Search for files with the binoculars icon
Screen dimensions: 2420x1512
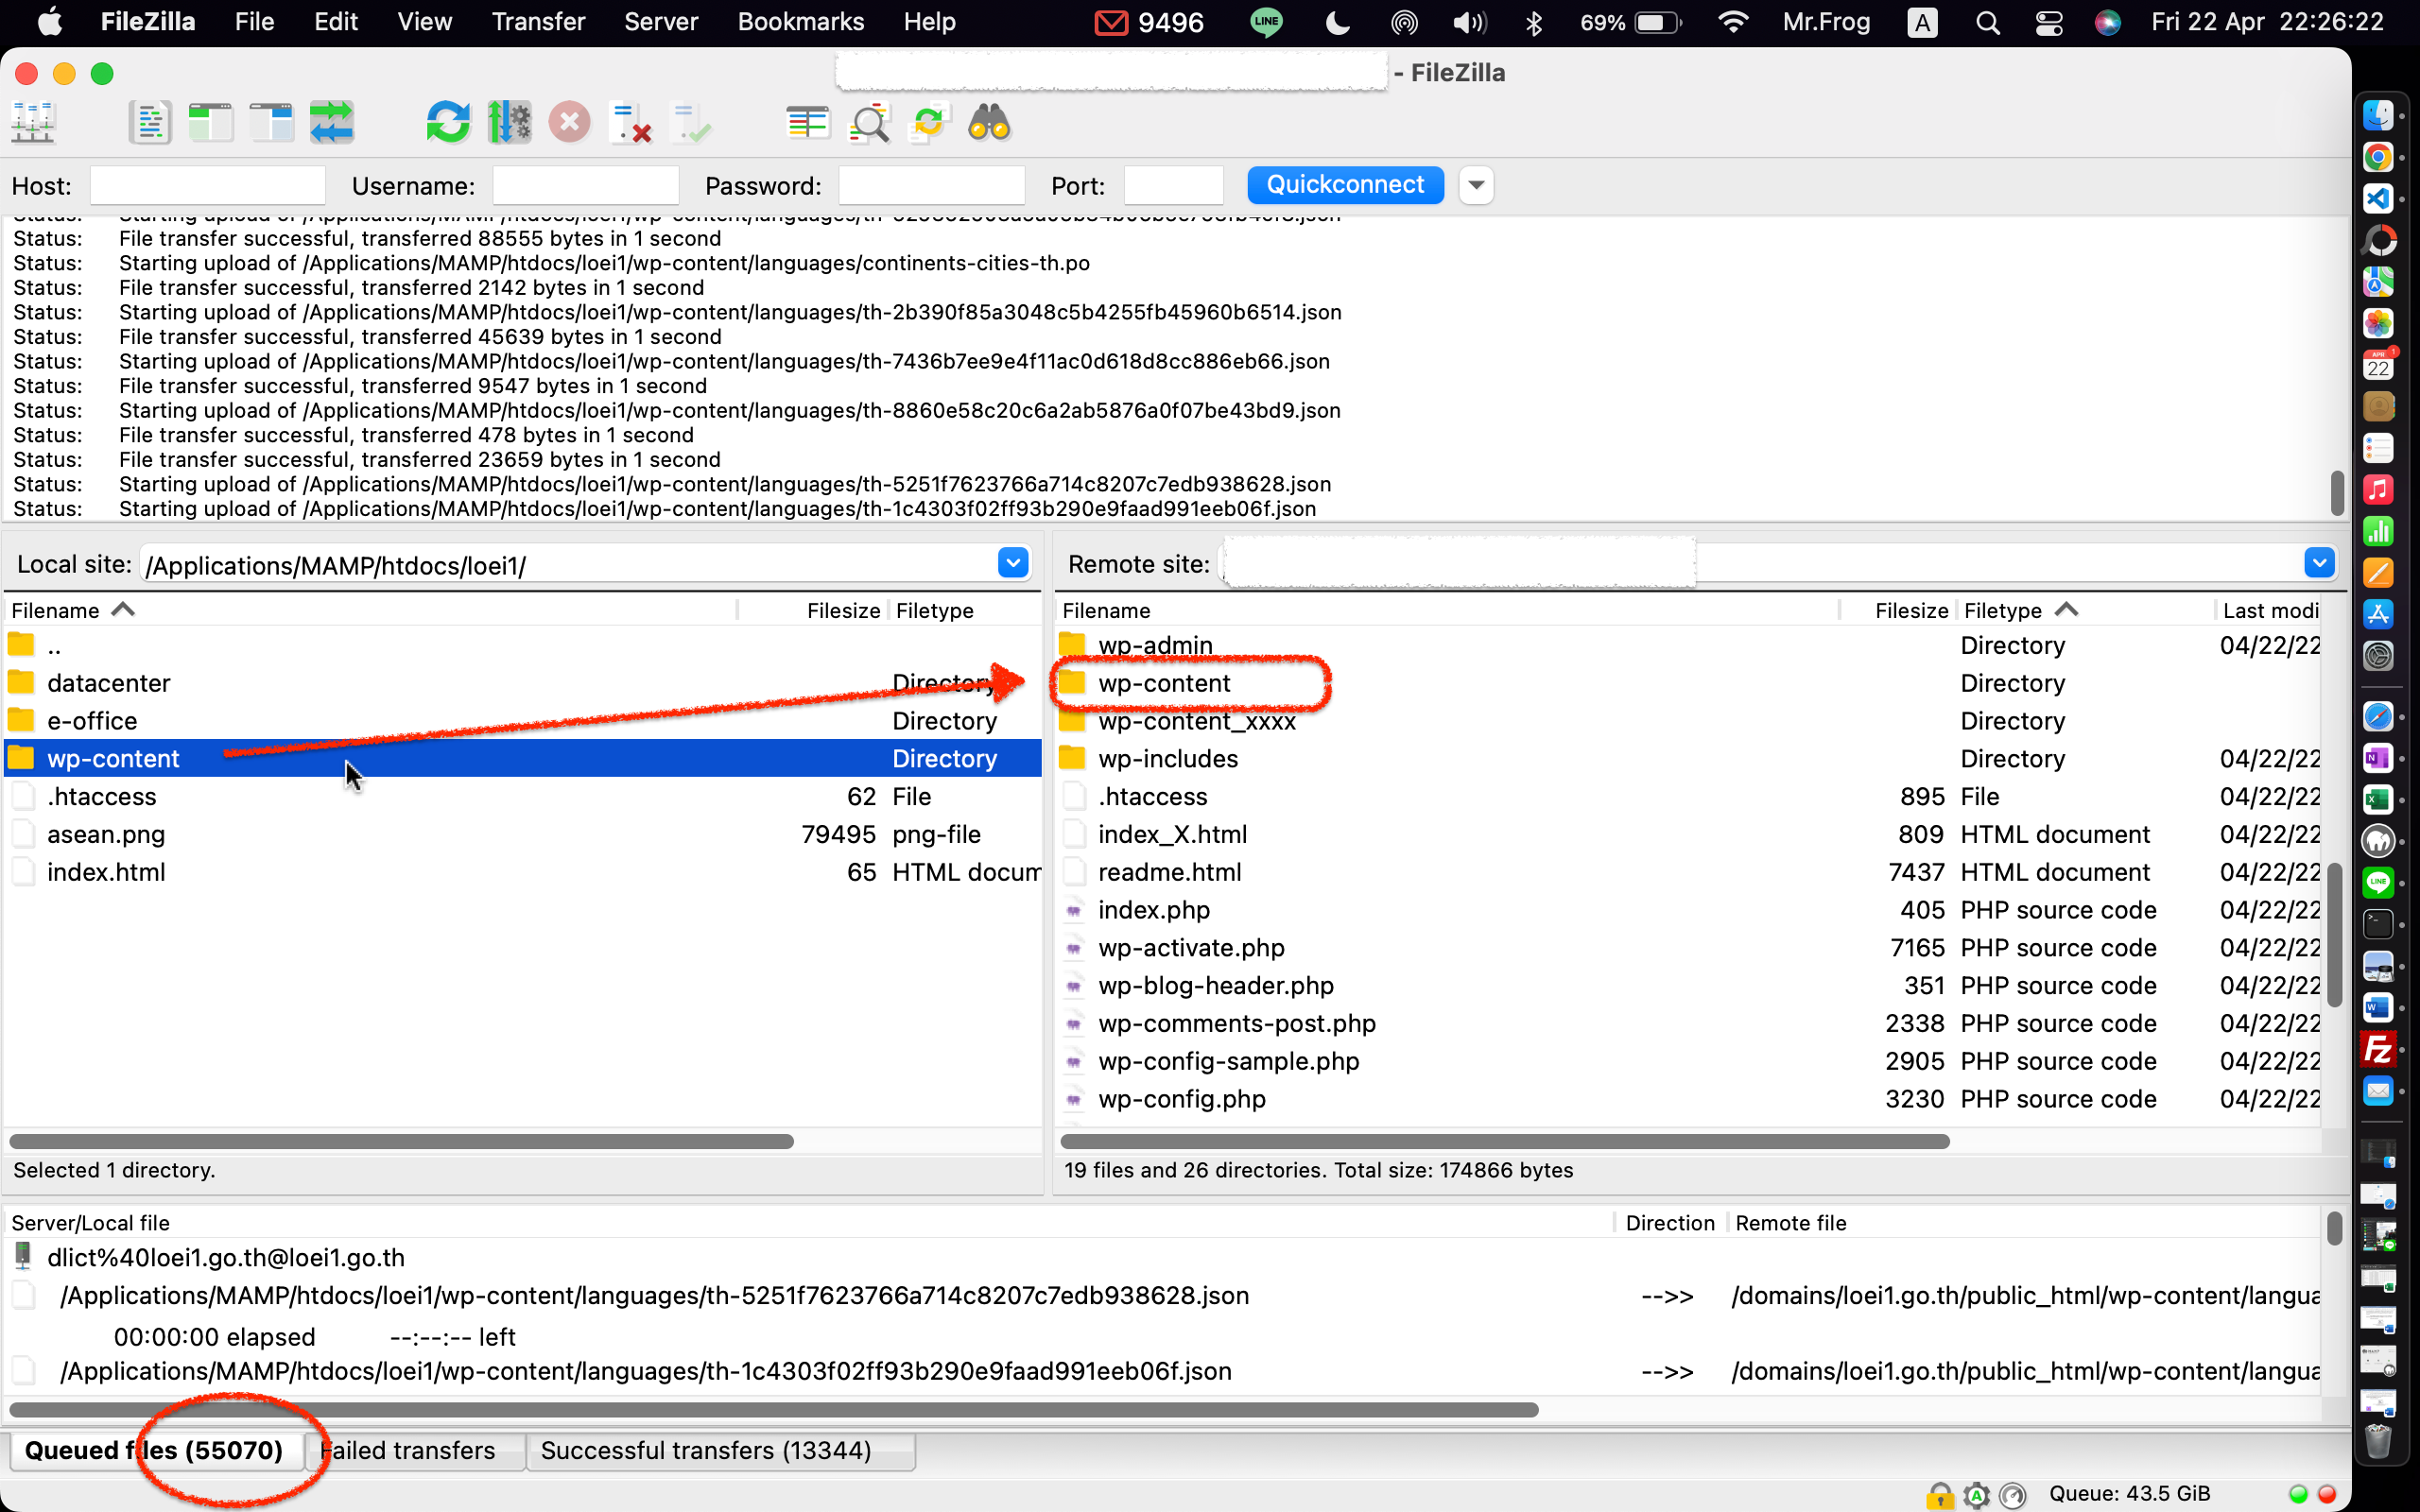(990, 124)
